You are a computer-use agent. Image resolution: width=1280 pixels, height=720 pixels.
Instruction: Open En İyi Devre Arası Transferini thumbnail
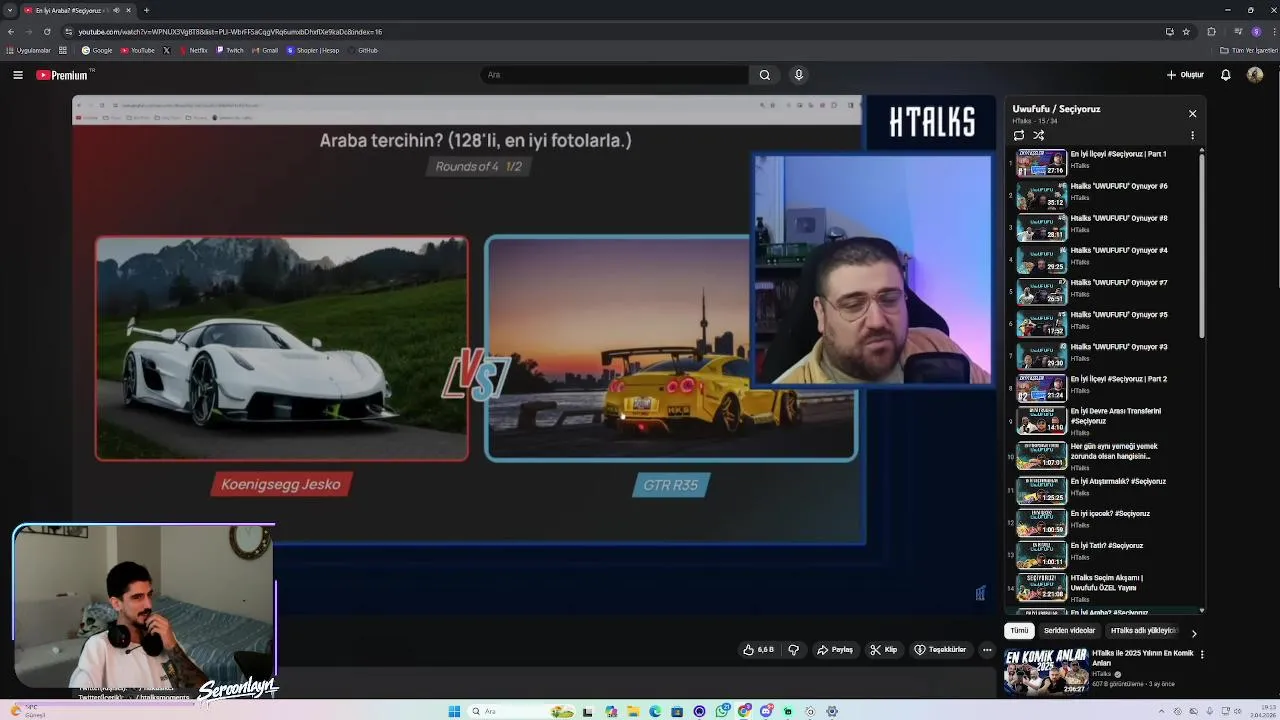(x=1041, y=419)
